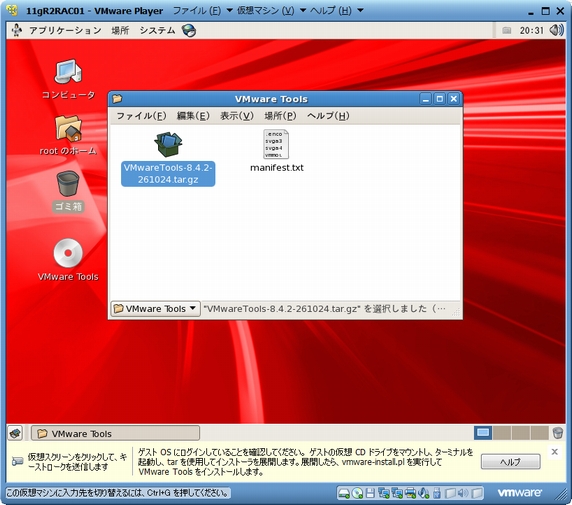Close the VMware Tools file browser window
Image resolution: width=572 pixels, height=505 pixels.
click(x=453, y=99)
